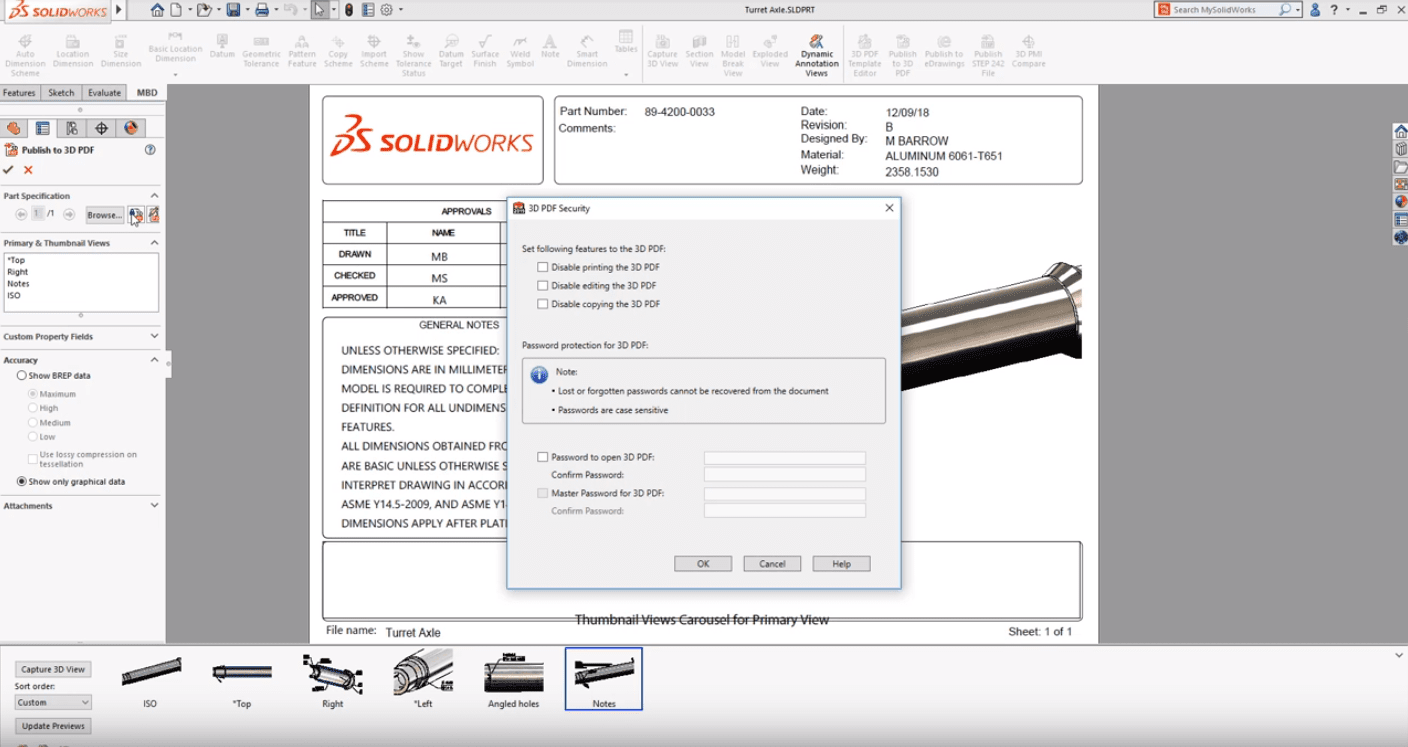Click the Publish to 3D PDF help question mark
This screenshot has height=747, width=1408.
click(x=150, y=150)
